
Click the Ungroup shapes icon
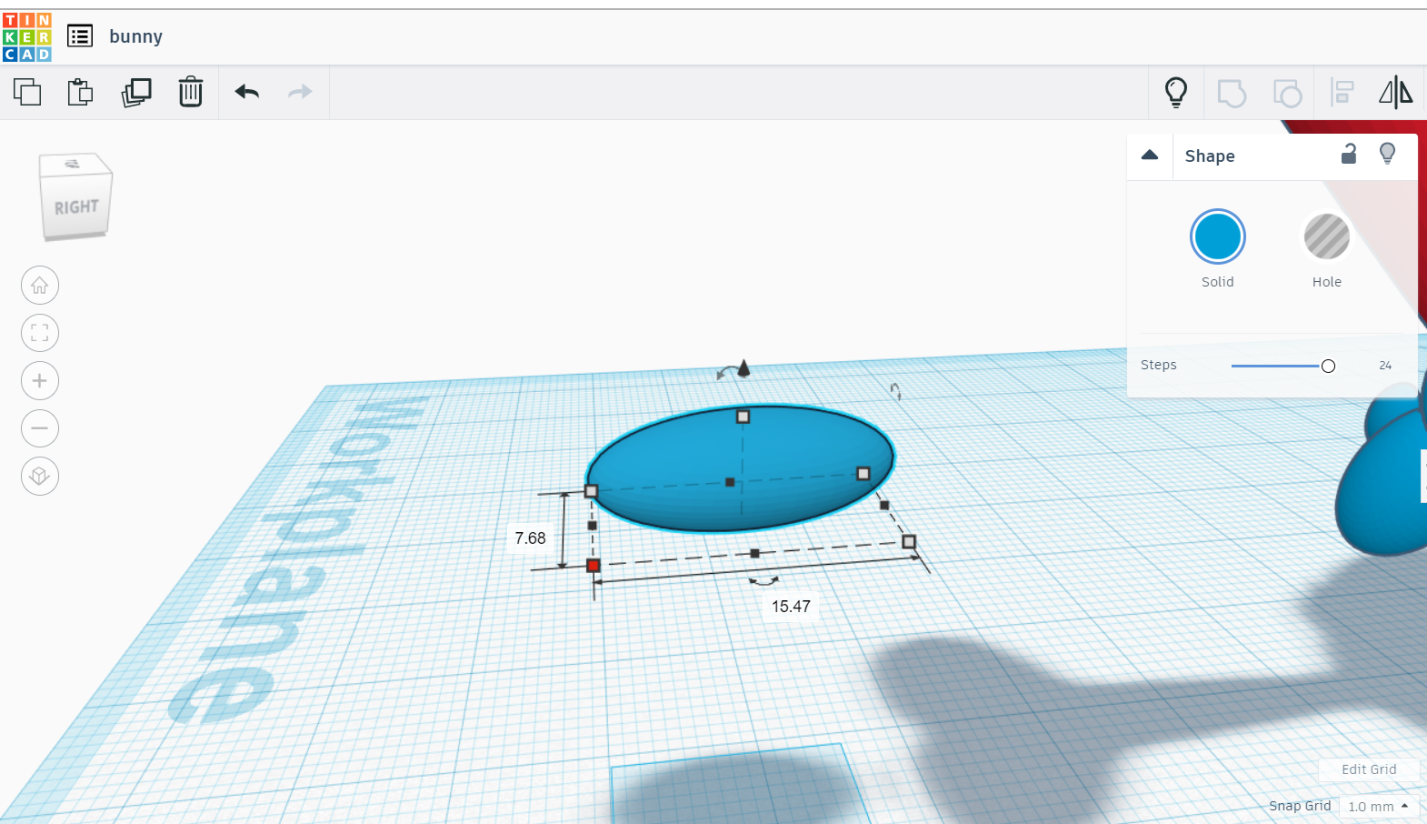pyautogui.click(x=1287, y=93)
